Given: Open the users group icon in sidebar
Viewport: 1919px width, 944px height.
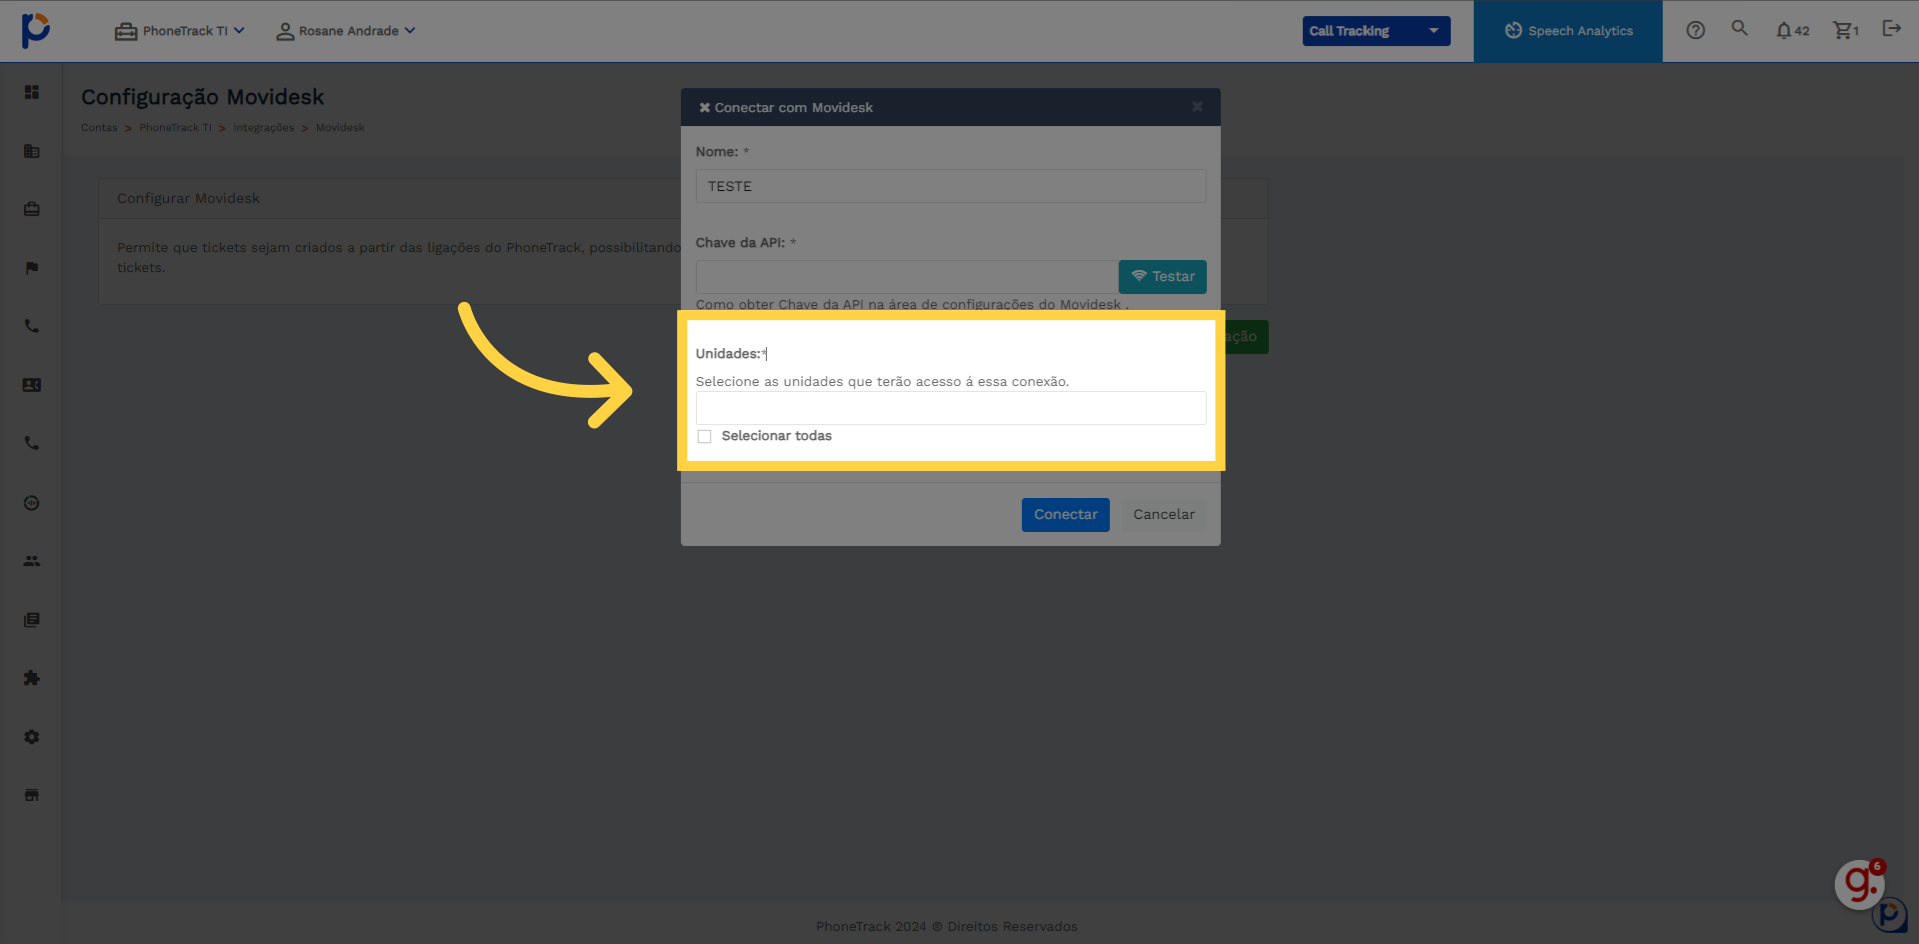Looking at the screenshot, I should click(32, 561).
